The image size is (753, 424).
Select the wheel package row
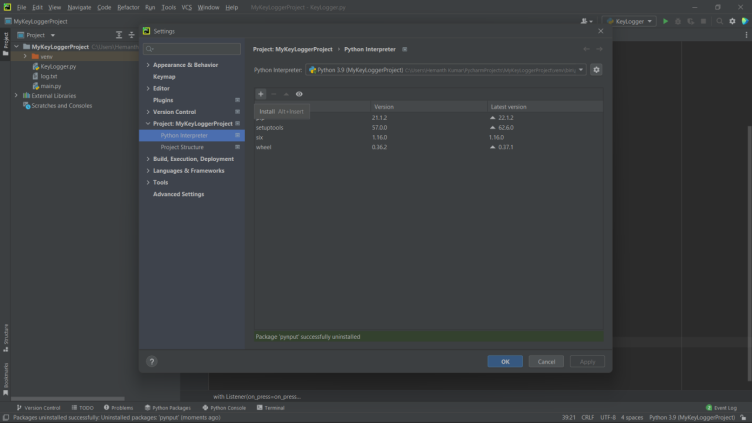click(429, 147)
